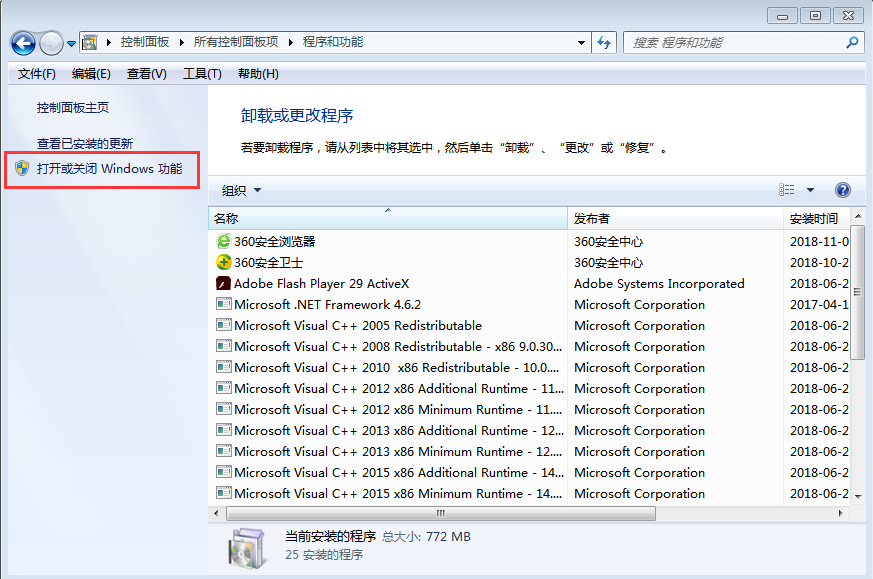
Task: Select the 360安全卫士 icon
Action: coord(223,262)
